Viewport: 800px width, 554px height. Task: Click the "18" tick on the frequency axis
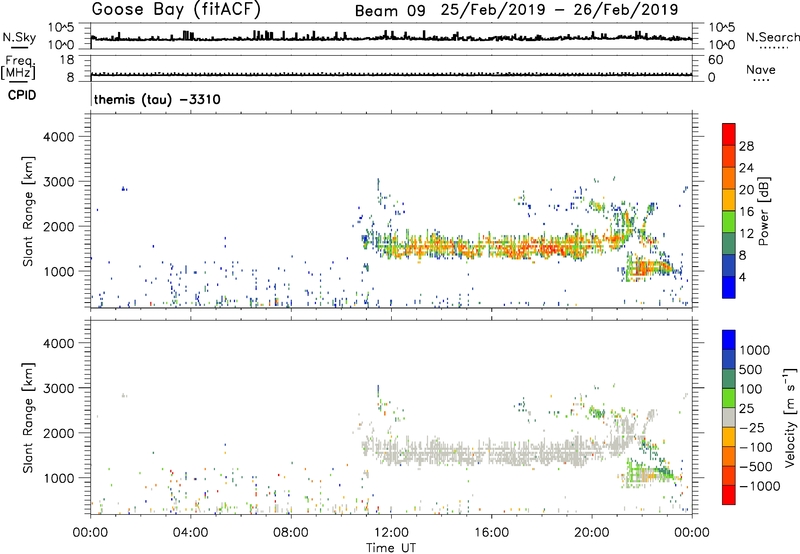click(x=67, y=60)
